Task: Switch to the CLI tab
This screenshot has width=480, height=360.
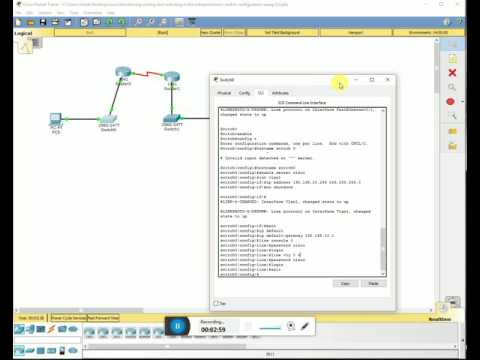Action: coord(261,93)
